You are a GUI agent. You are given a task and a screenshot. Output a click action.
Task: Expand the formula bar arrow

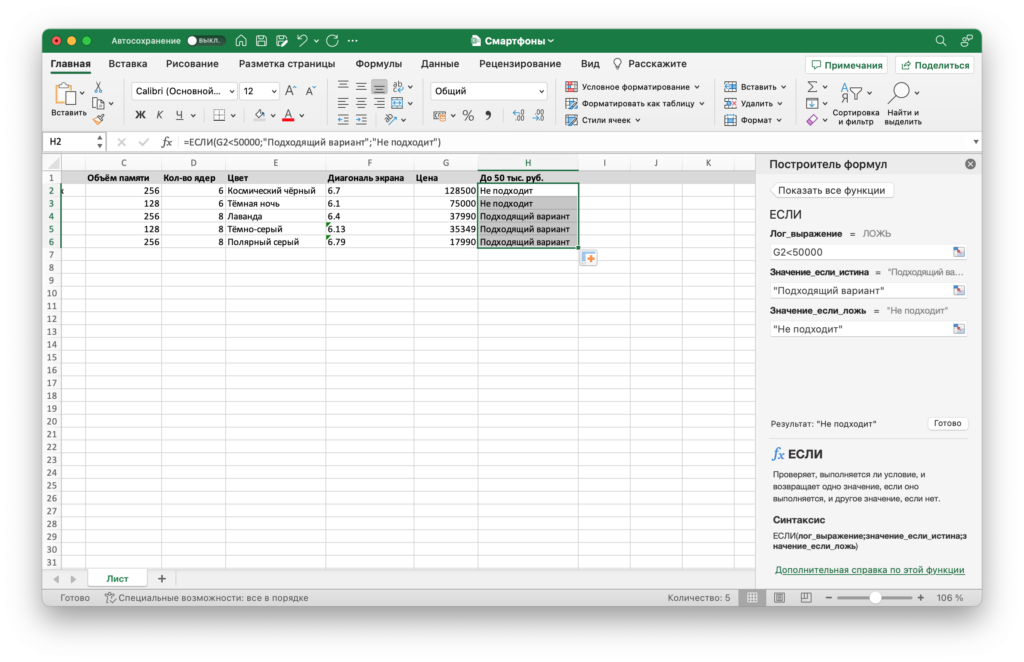pyautogui.click(x=976, y=142)
